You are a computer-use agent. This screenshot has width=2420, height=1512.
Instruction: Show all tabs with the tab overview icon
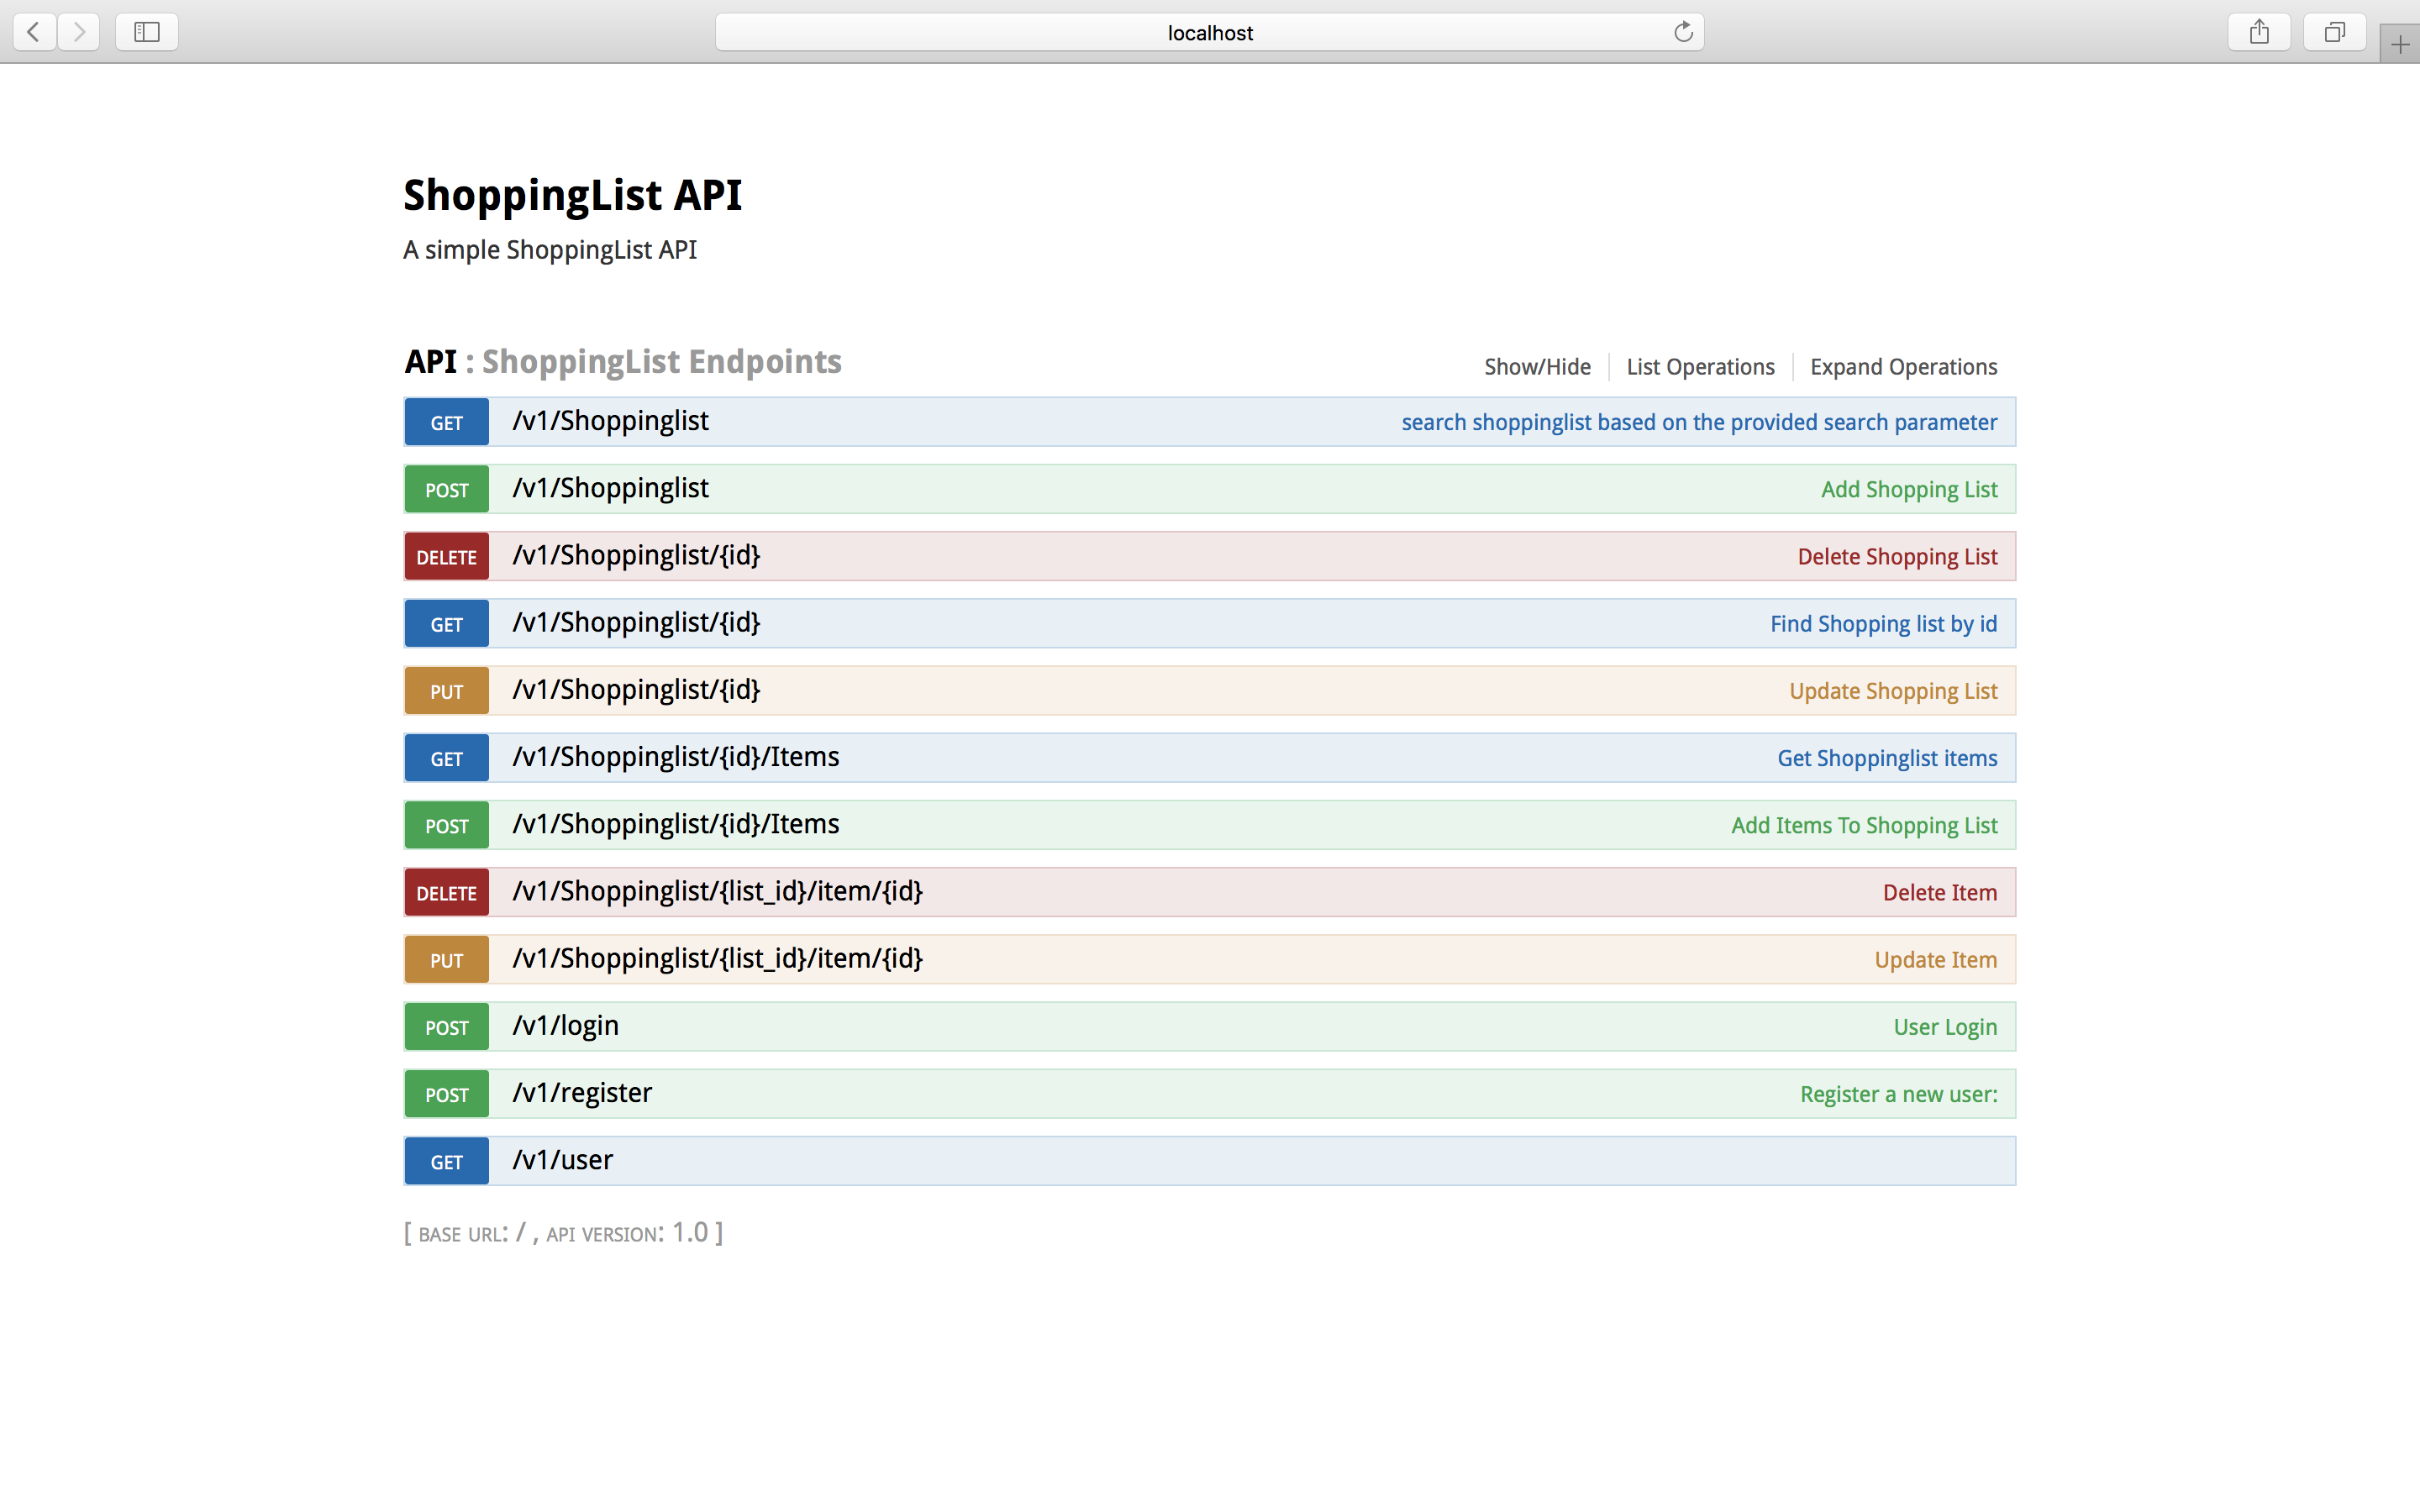2334,32
